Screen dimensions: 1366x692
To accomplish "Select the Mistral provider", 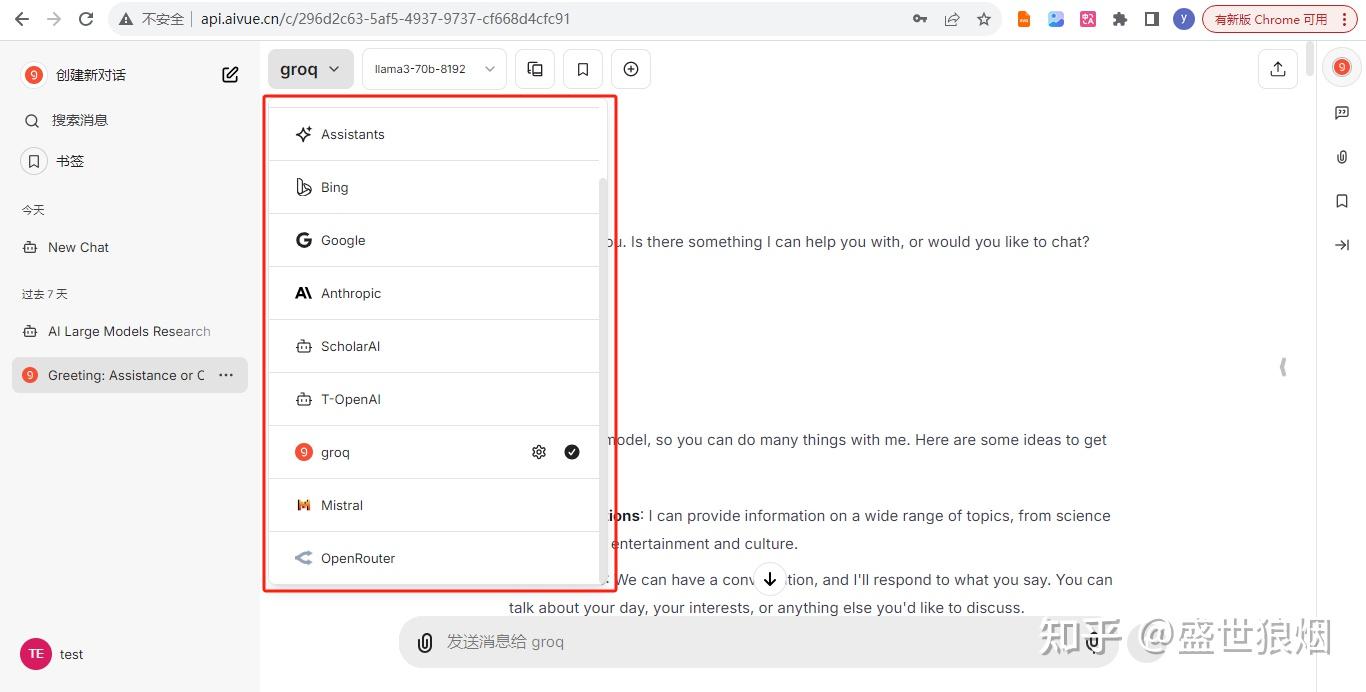I will point(342,505).
